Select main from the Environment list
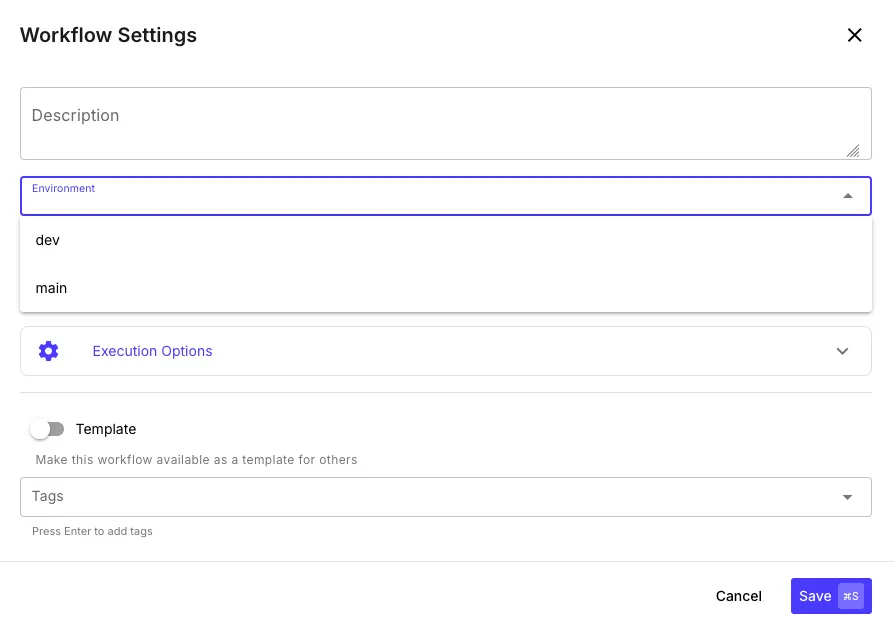The height and width of the screenshot is (621, 894). coord(51,288)
